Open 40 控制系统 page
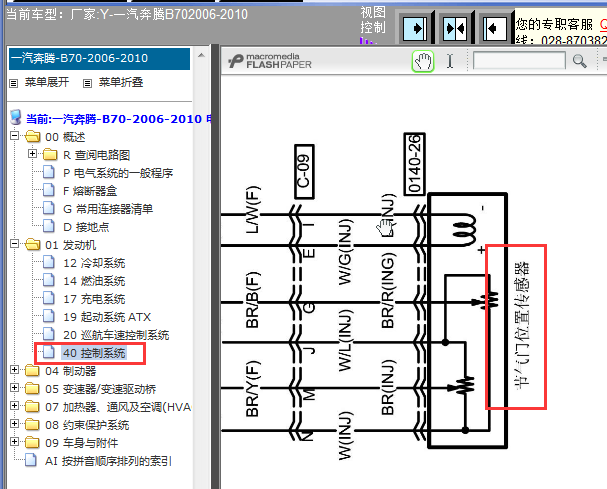The height and width of the screenshot is (489, 607). (94, 353)
